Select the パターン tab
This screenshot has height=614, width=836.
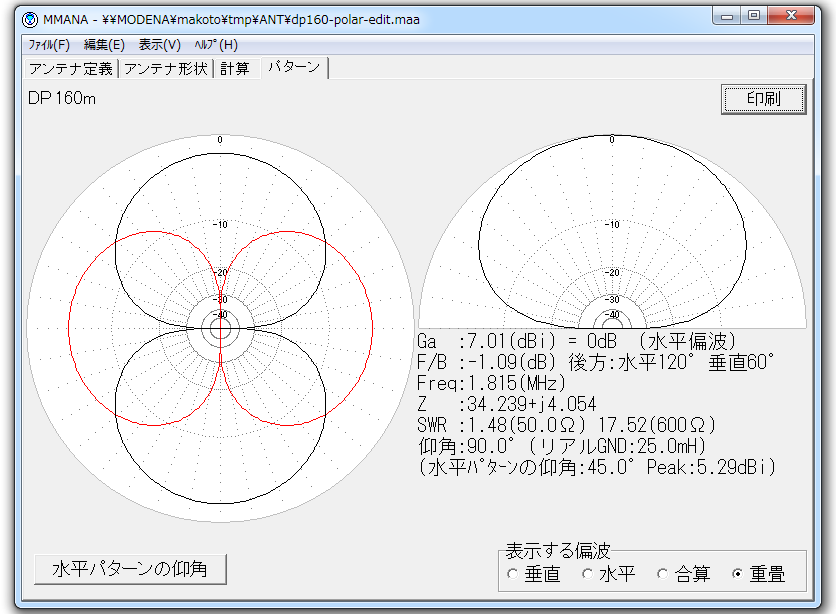[x=294, y=68]
